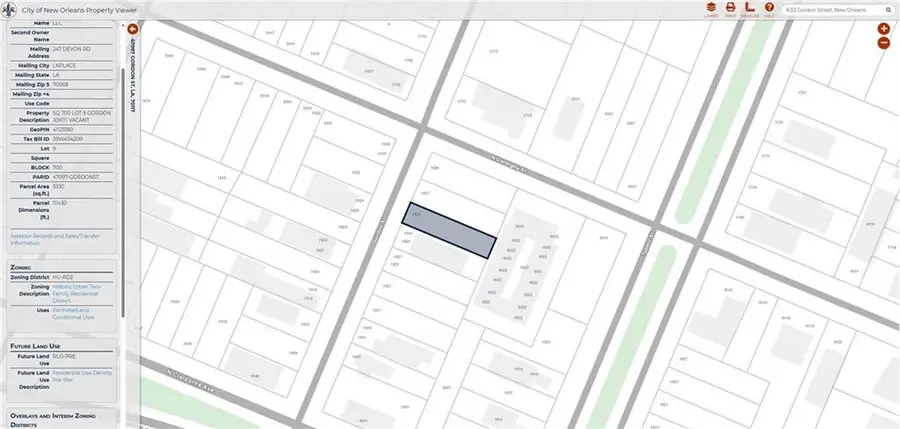Open the Layers tool
Viewport: 900px width, 429px height.
(711, 9)
